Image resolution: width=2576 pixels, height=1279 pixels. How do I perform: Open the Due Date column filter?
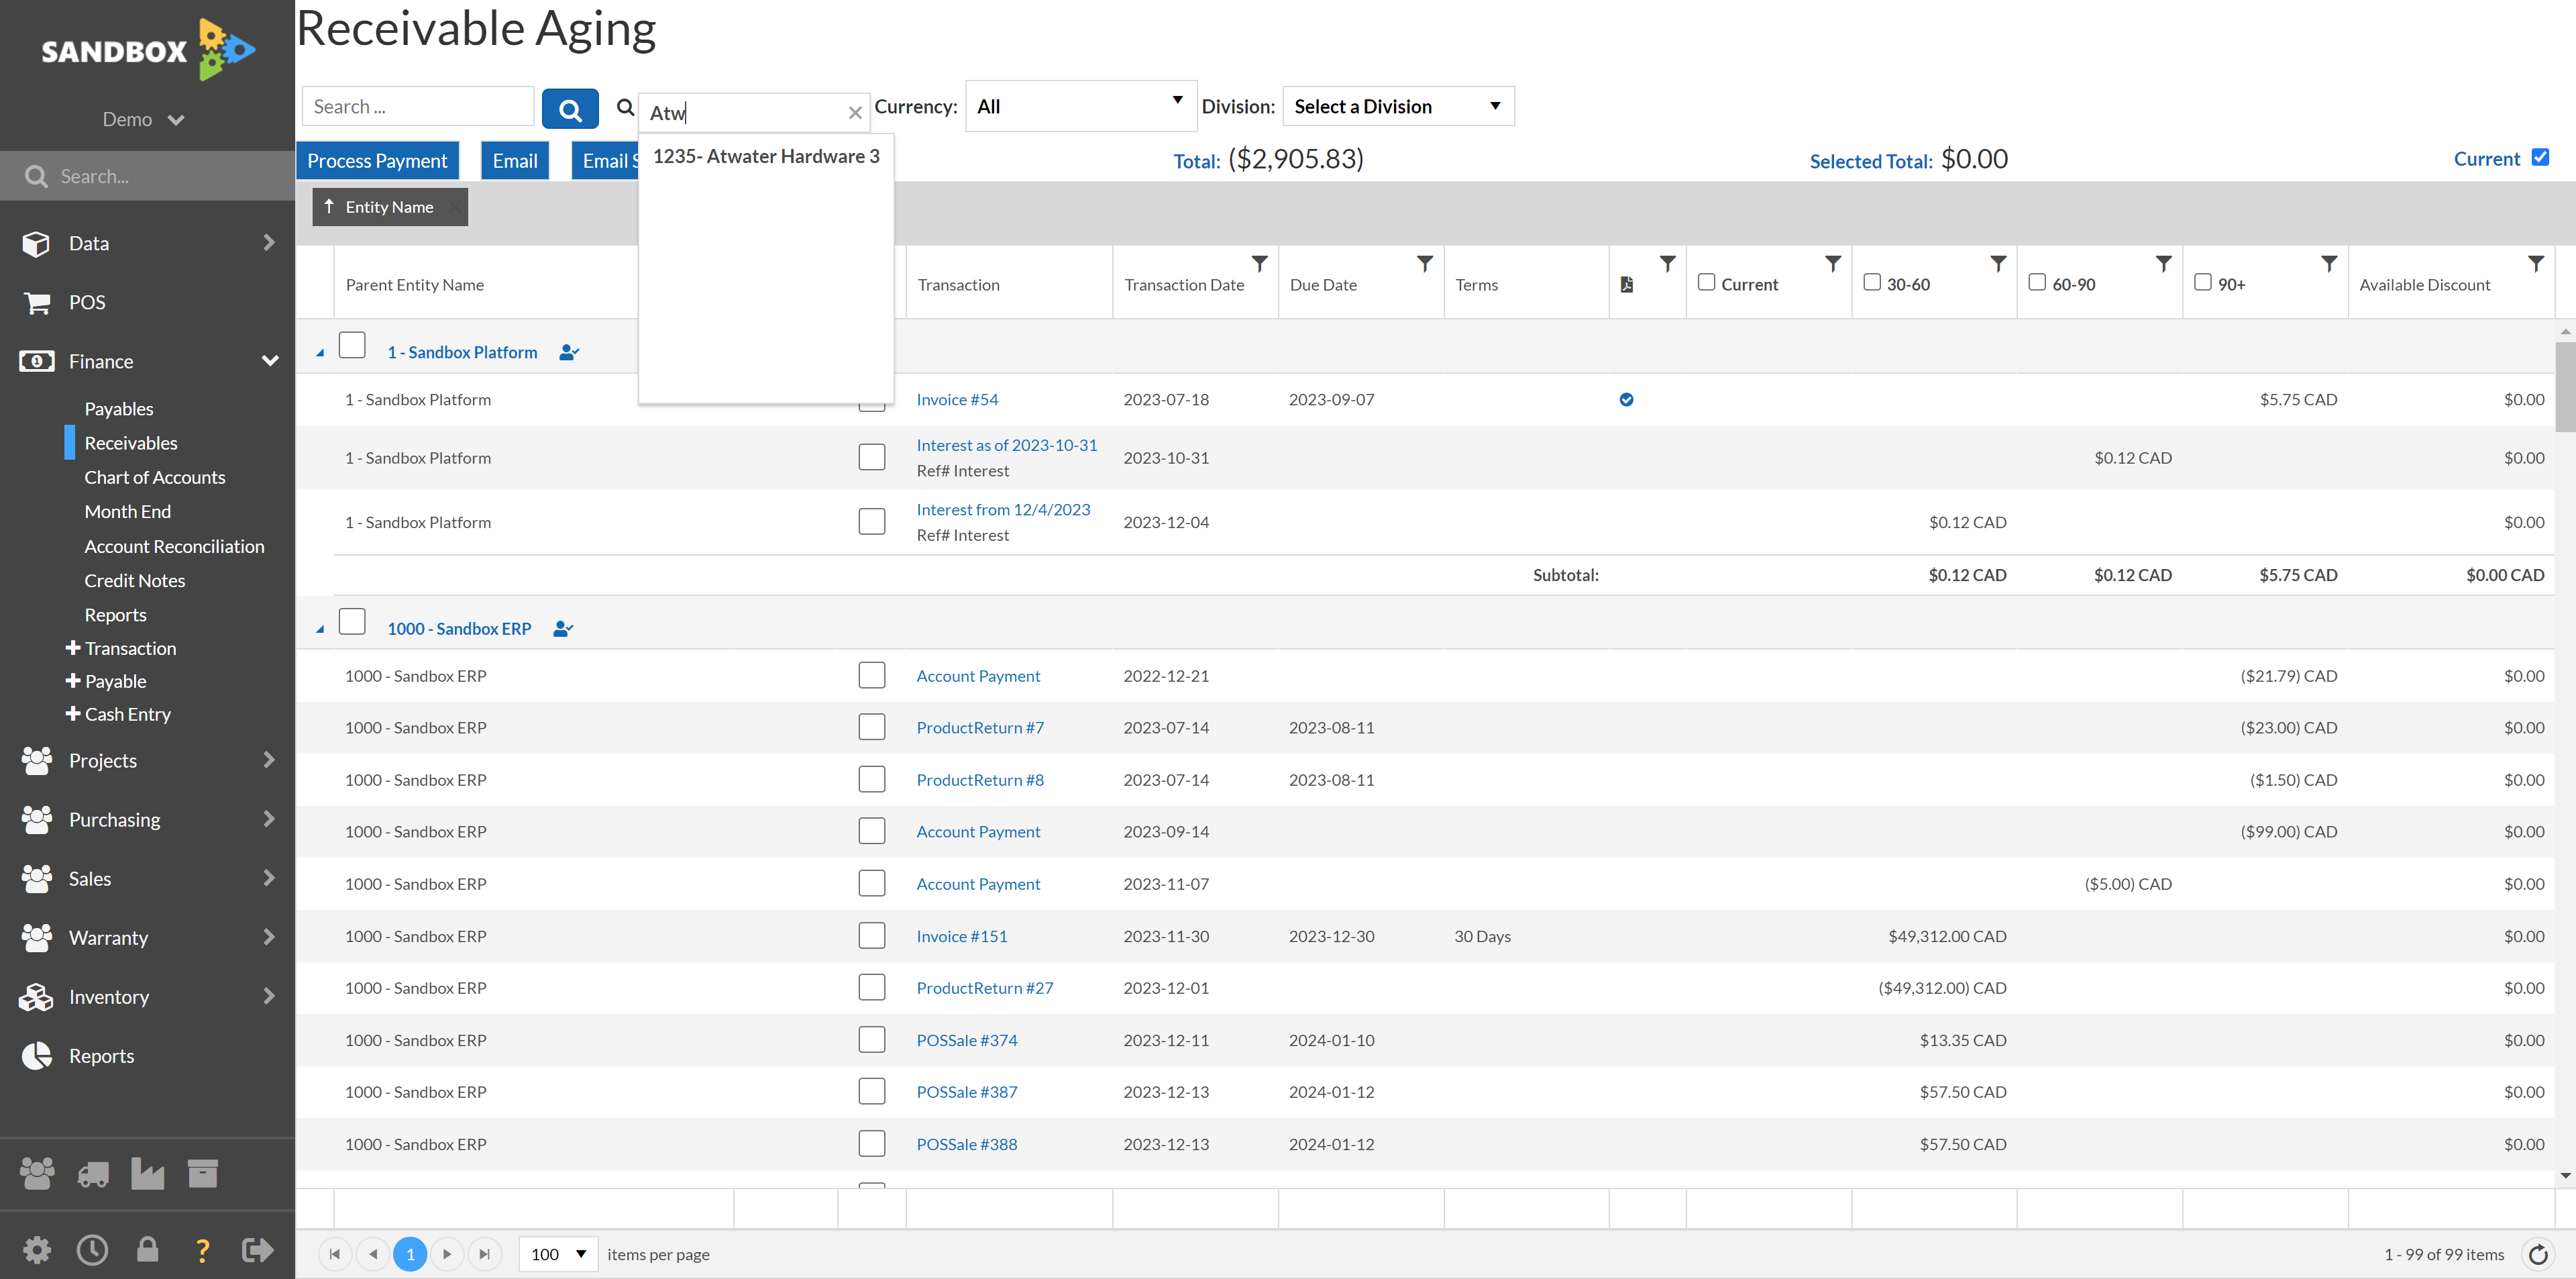point(1425,264)
